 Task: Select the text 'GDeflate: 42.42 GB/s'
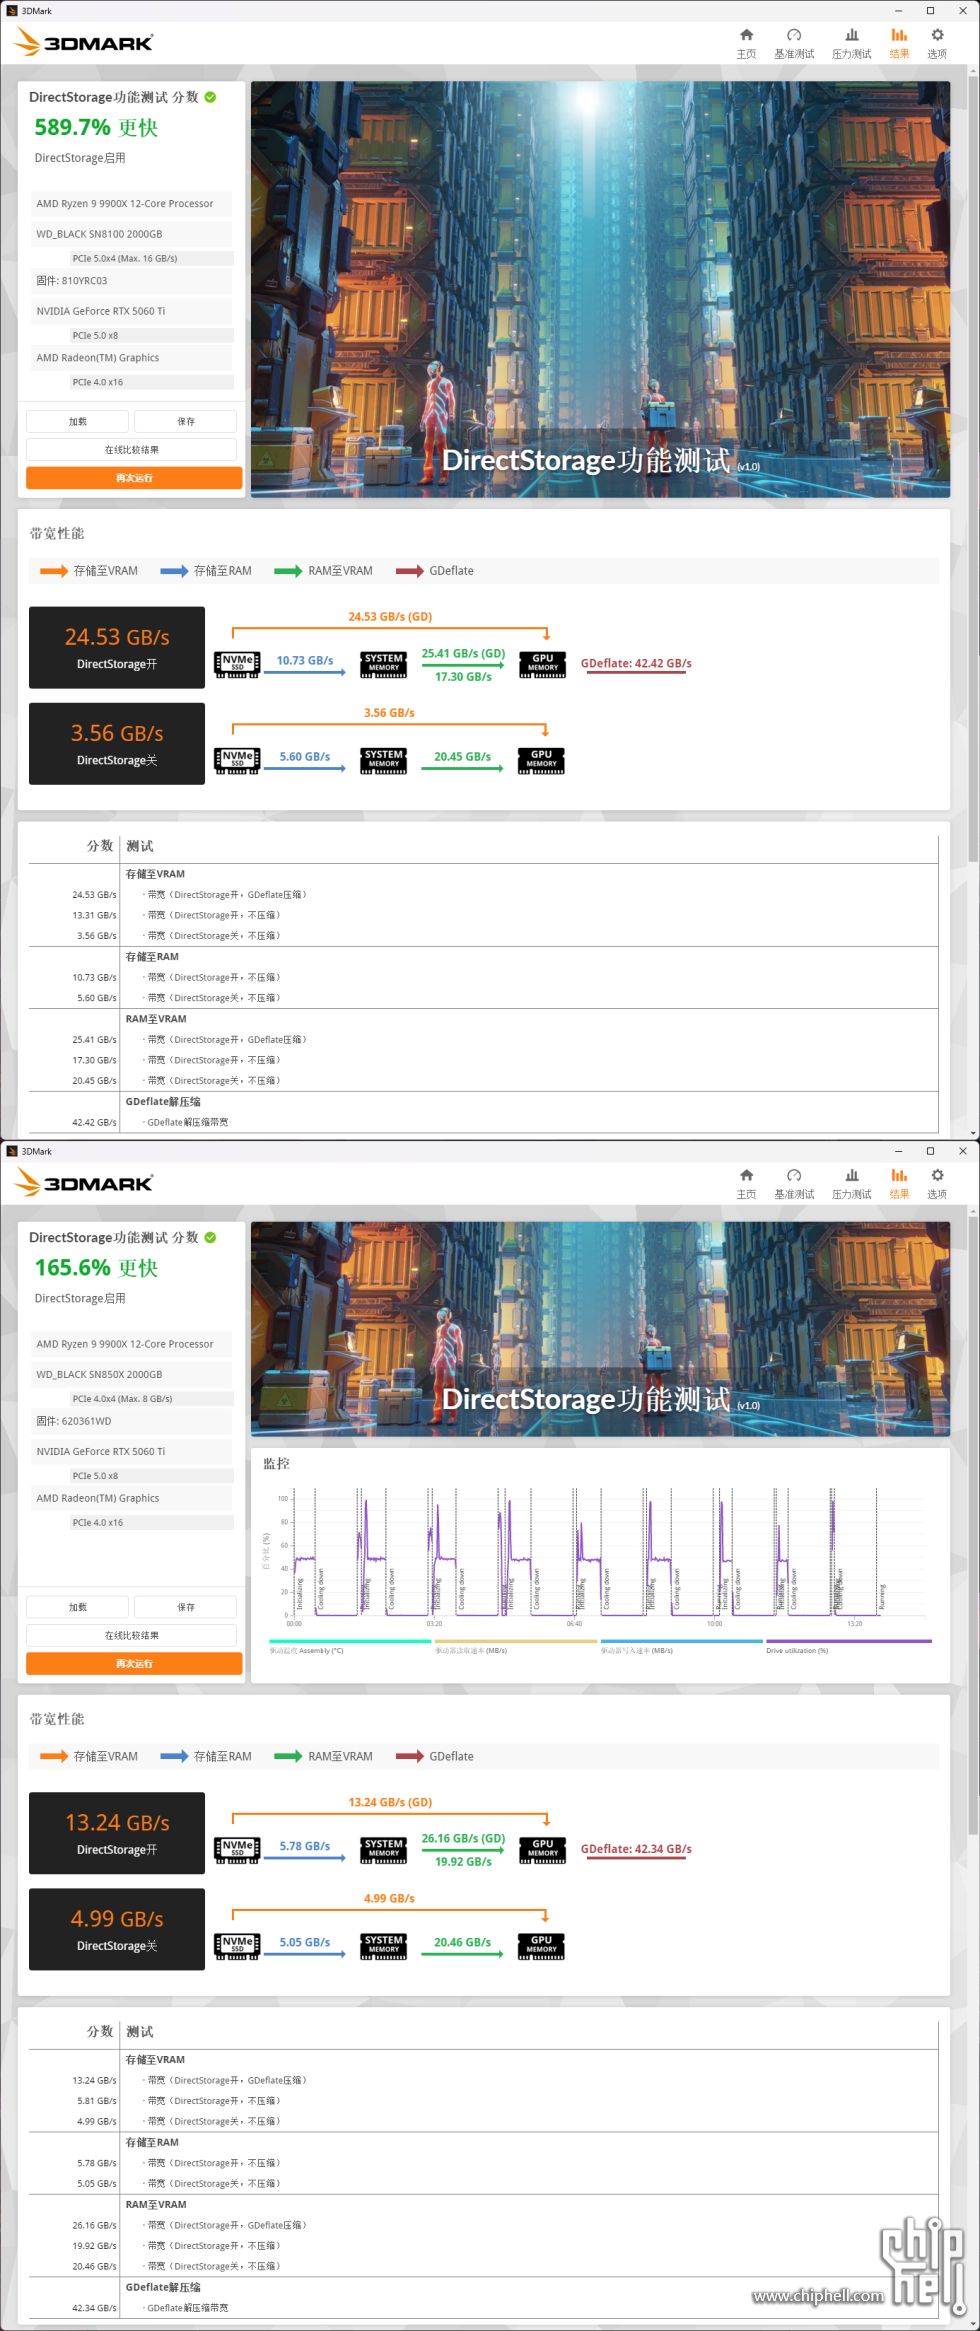[636, 663]
